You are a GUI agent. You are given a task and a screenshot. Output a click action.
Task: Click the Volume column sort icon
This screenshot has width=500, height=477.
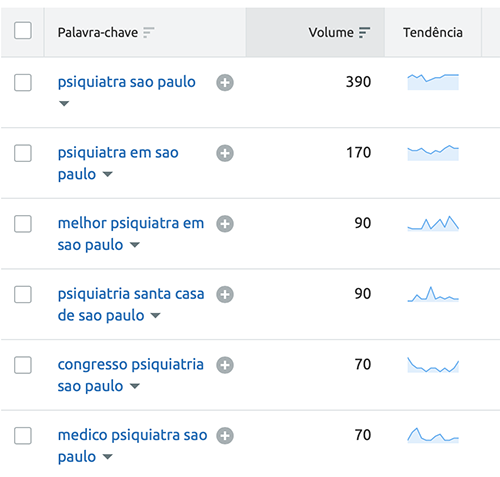coord(364,33)
